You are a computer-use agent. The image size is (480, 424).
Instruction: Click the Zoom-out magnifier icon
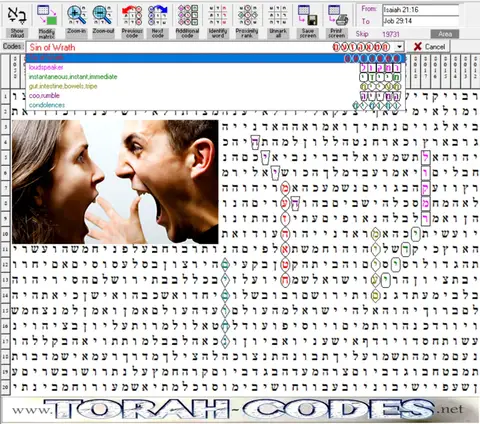click(103, 15)
